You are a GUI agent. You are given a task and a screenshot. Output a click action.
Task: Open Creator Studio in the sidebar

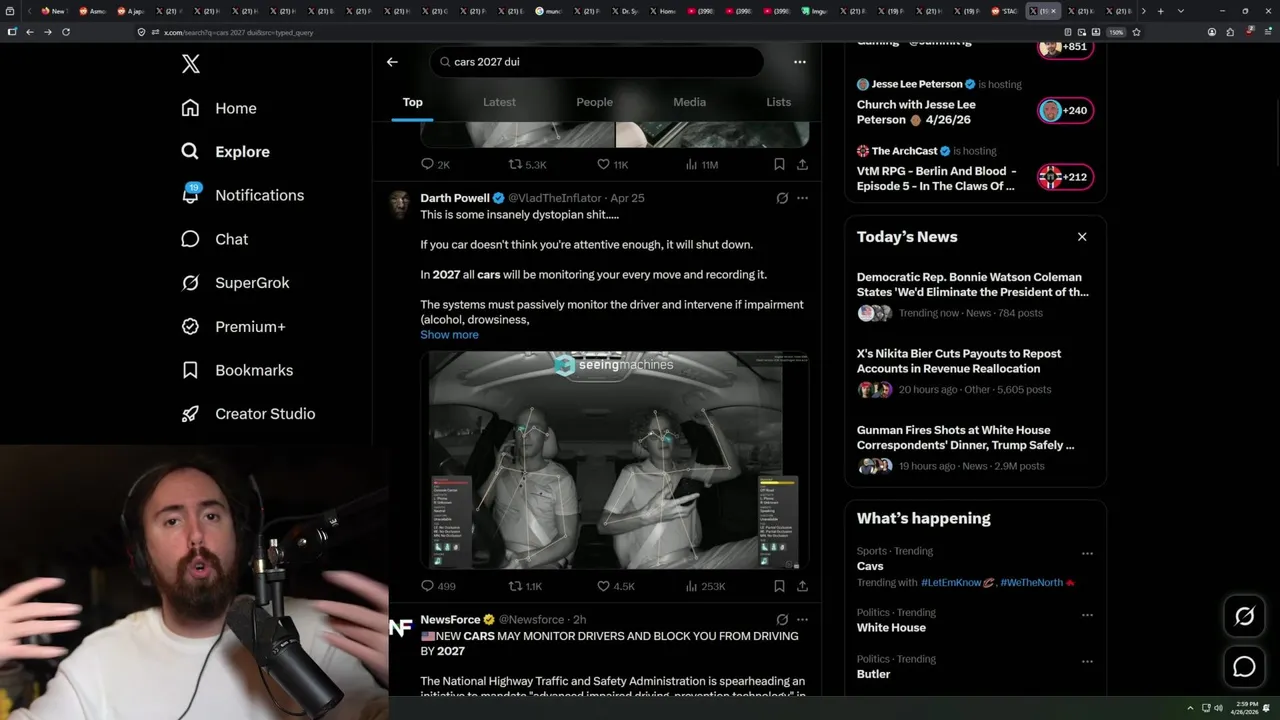tap(248, 414)
